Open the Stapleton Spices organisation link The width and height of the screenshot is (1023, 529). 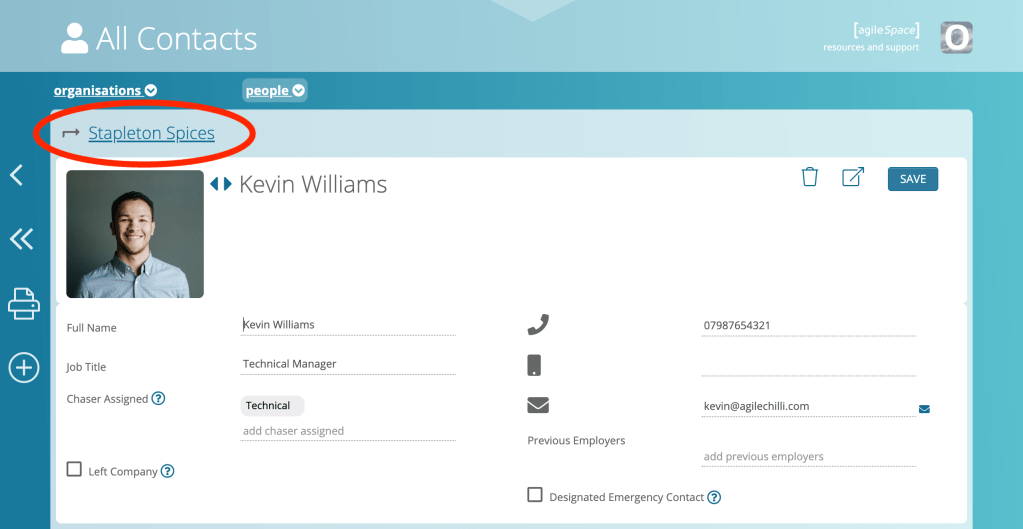click(151, 133)
